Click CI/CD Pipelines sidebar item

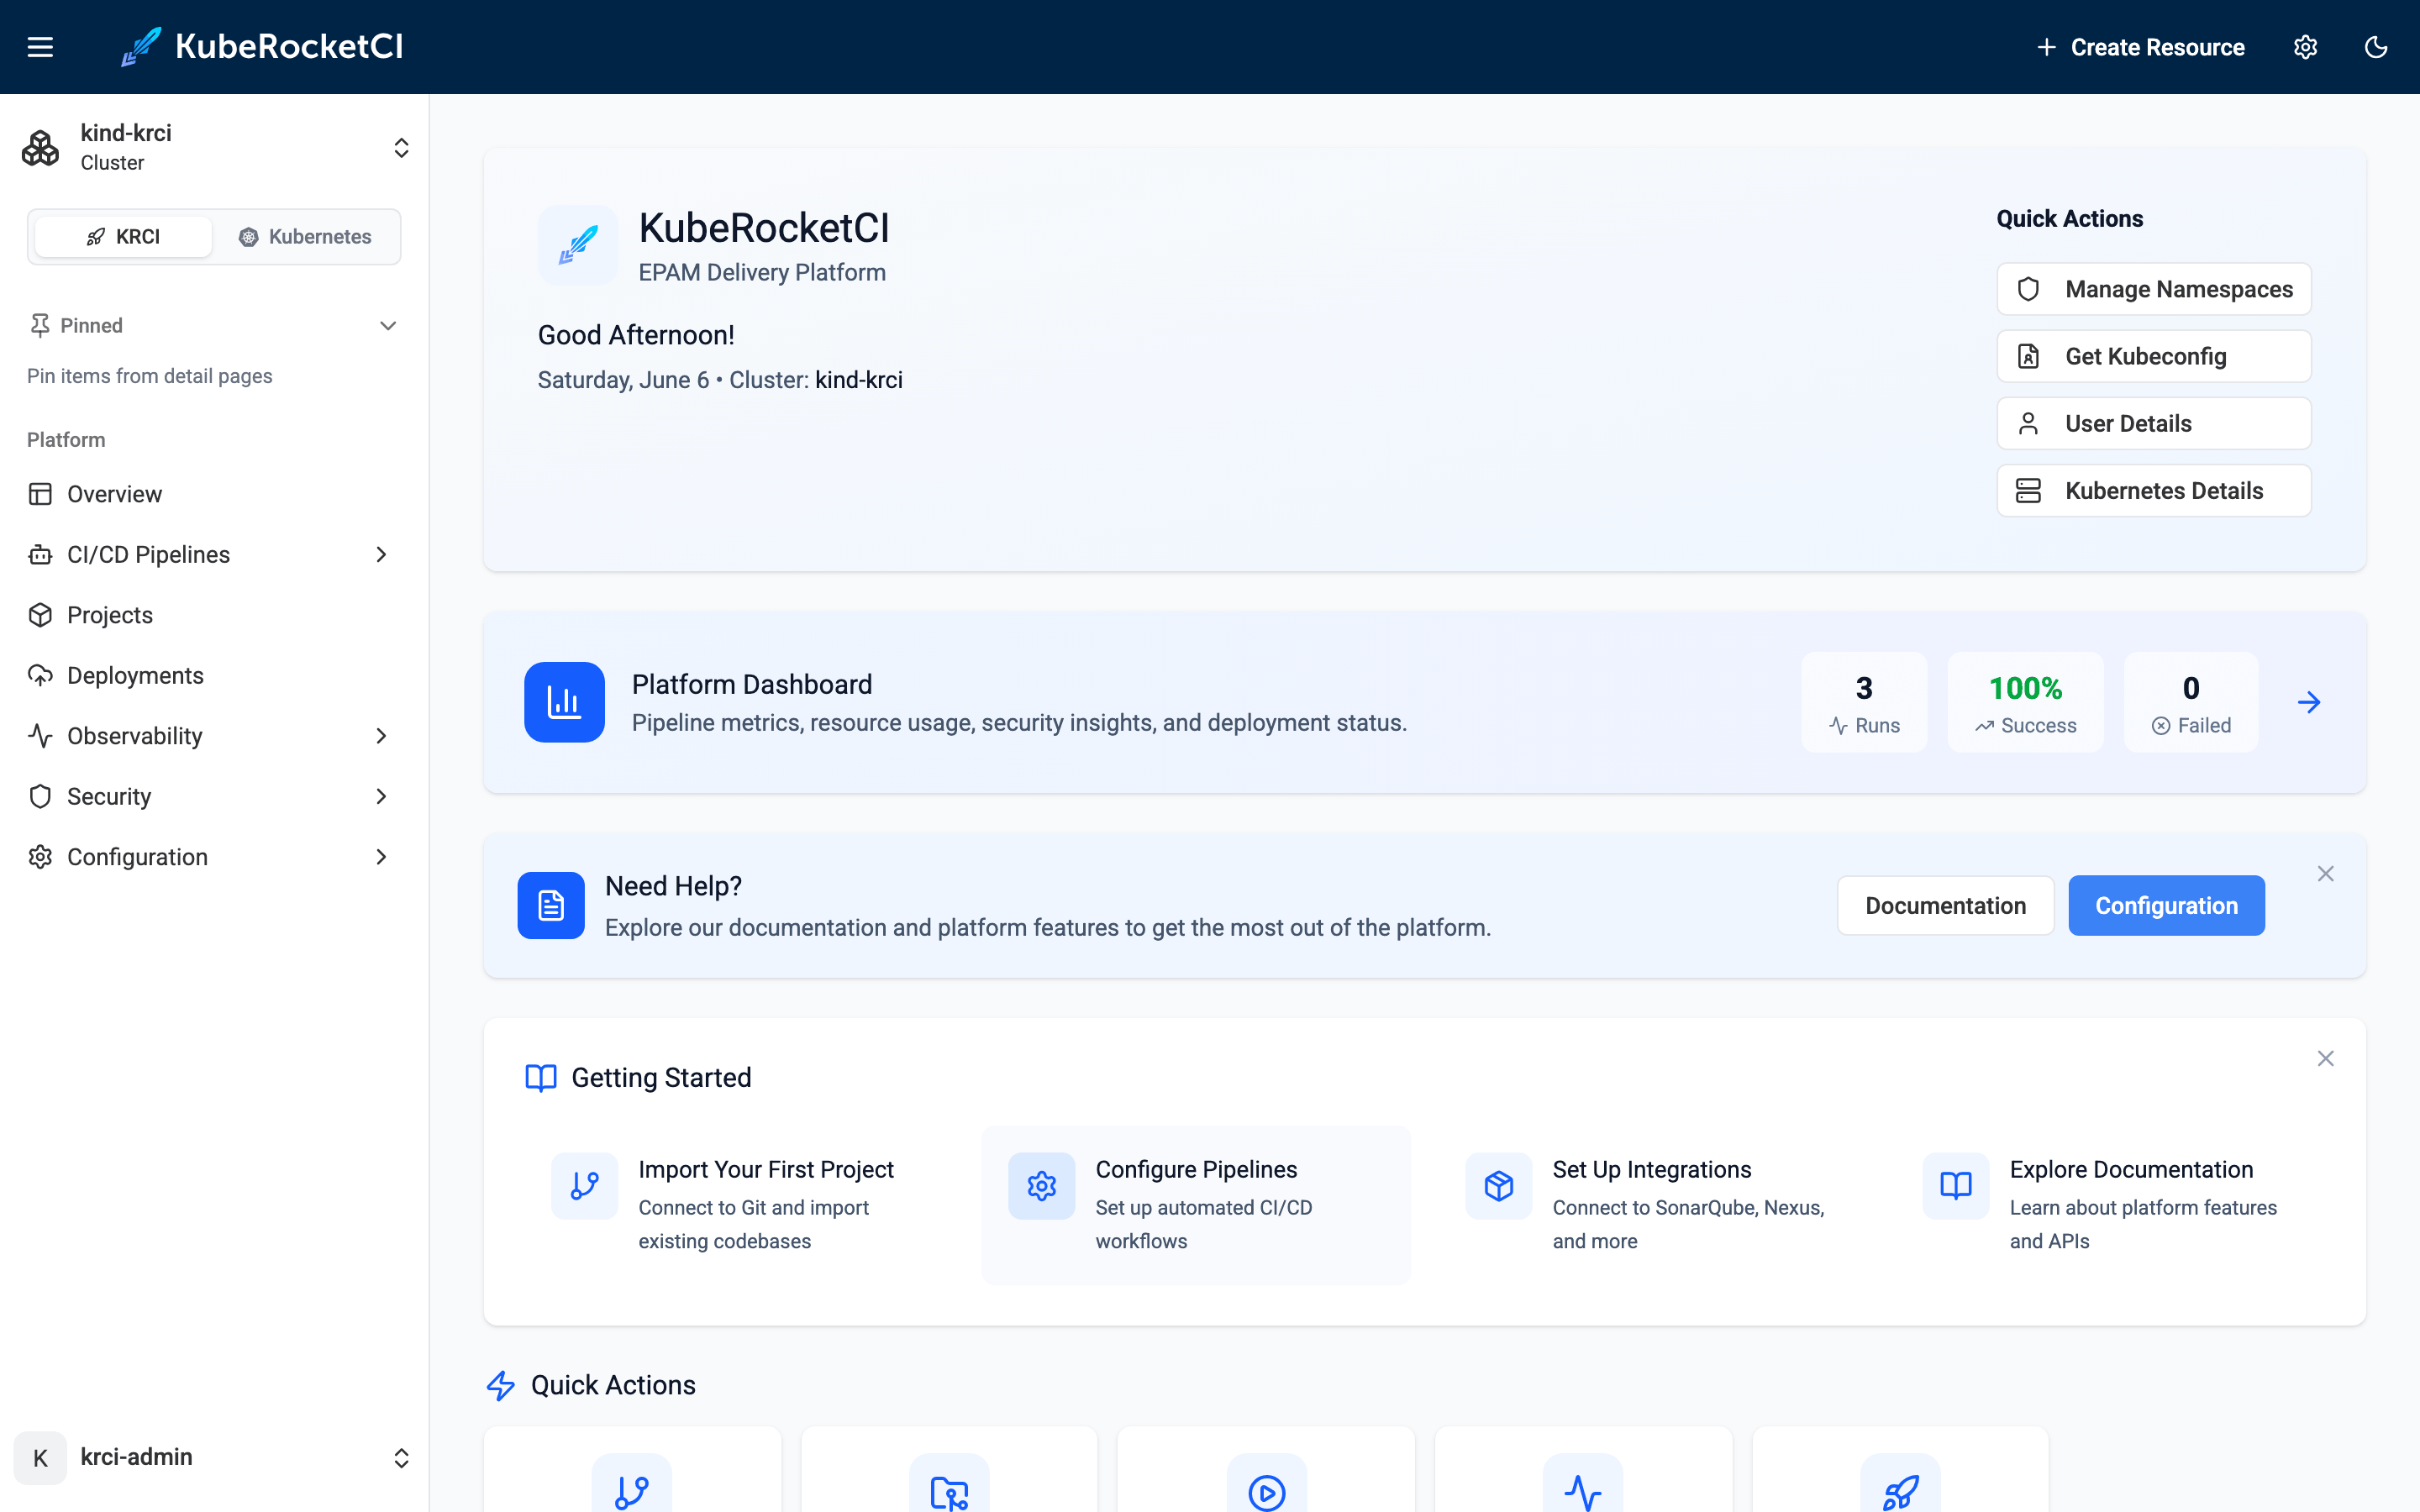215,555
